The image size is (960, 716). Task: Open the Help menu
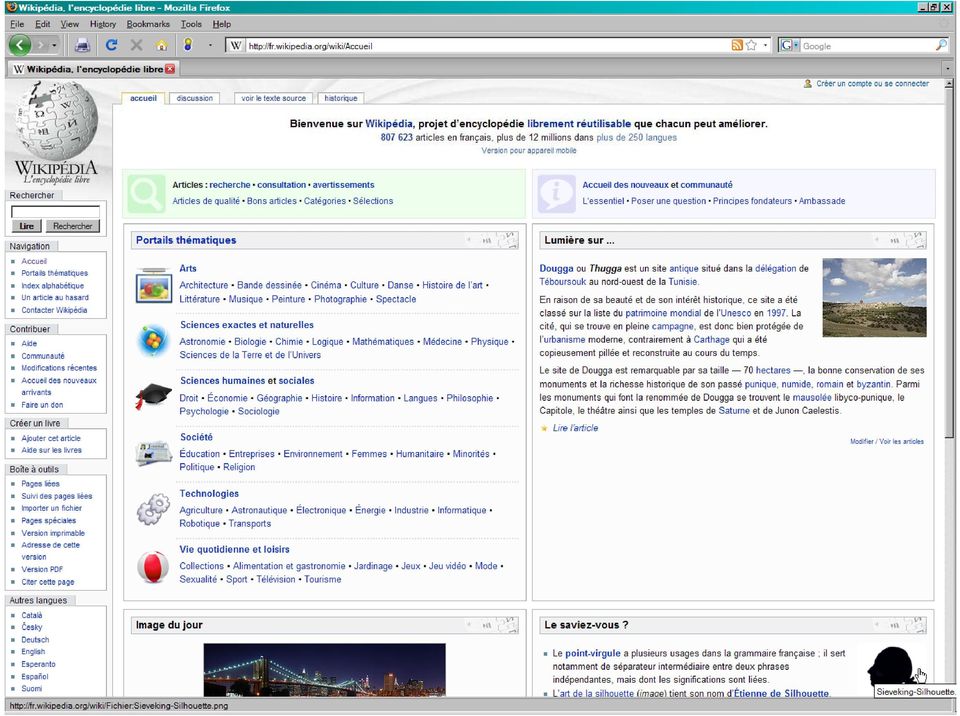[x=222, y=24]
